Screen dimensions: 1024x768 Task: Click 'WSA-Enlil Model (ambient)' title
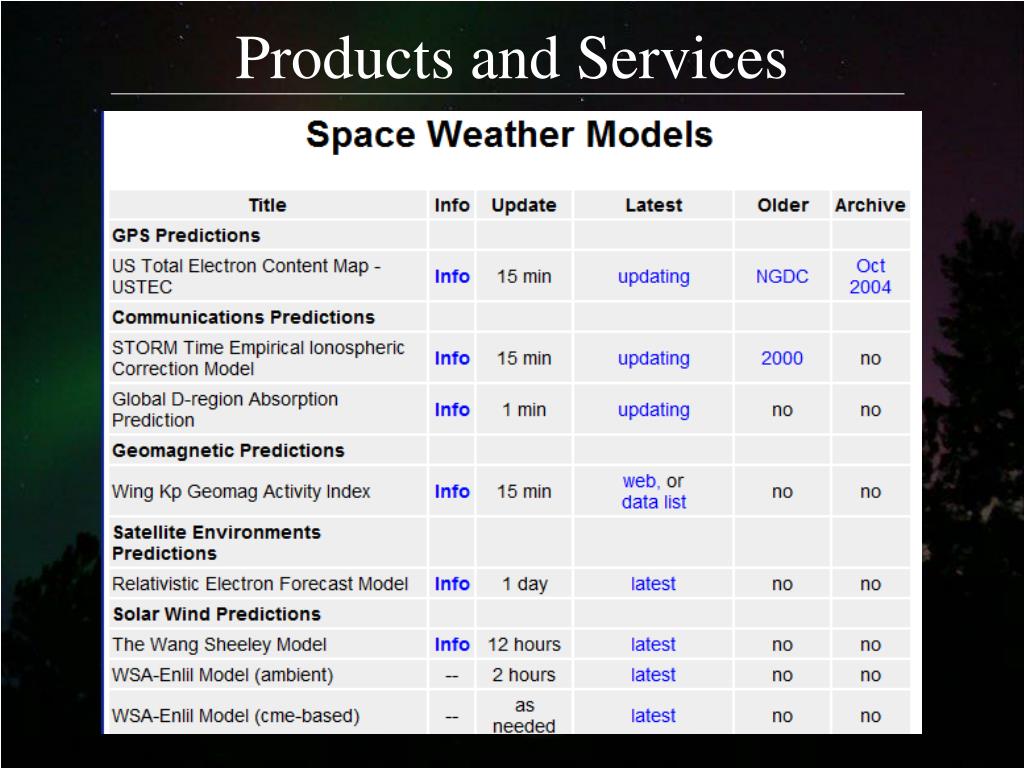(x=222, y=675)
